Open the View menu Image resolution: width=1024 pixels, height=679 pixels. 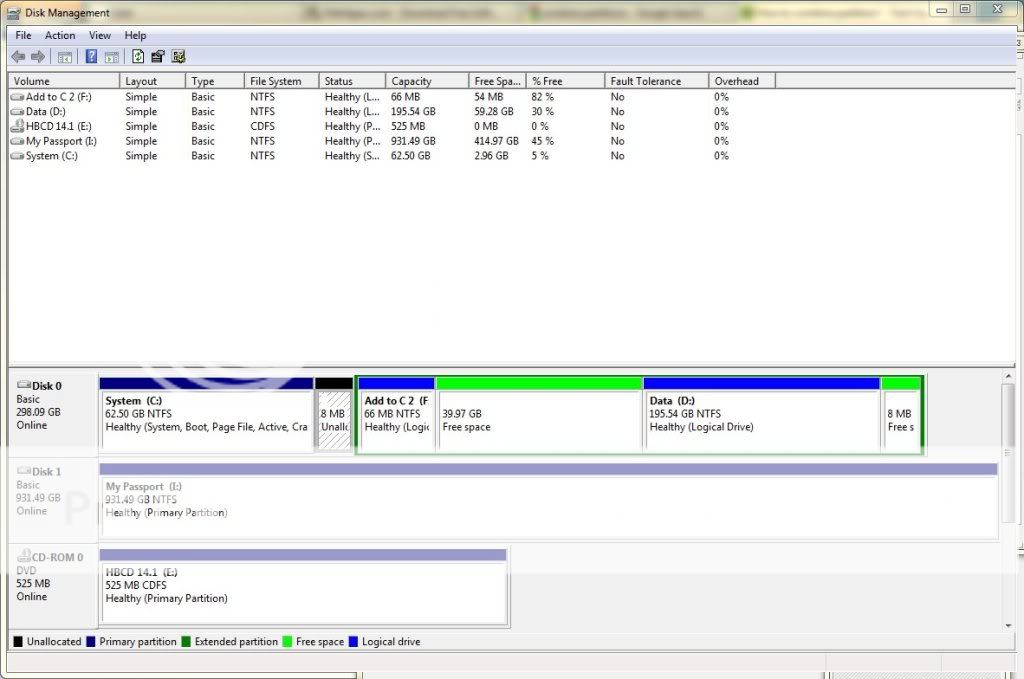point(100,36)
